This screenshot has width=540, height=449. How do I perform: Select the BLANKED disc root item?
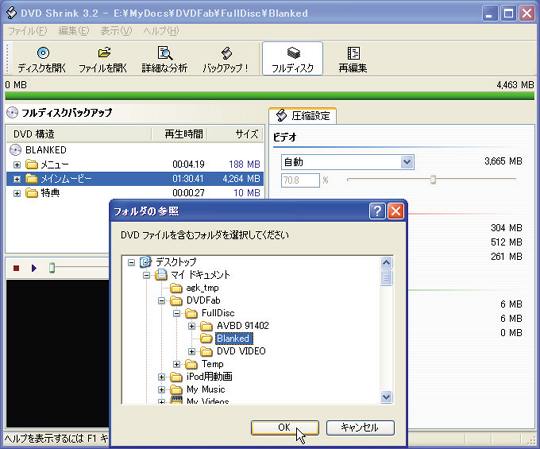click(x=39, y=150)
